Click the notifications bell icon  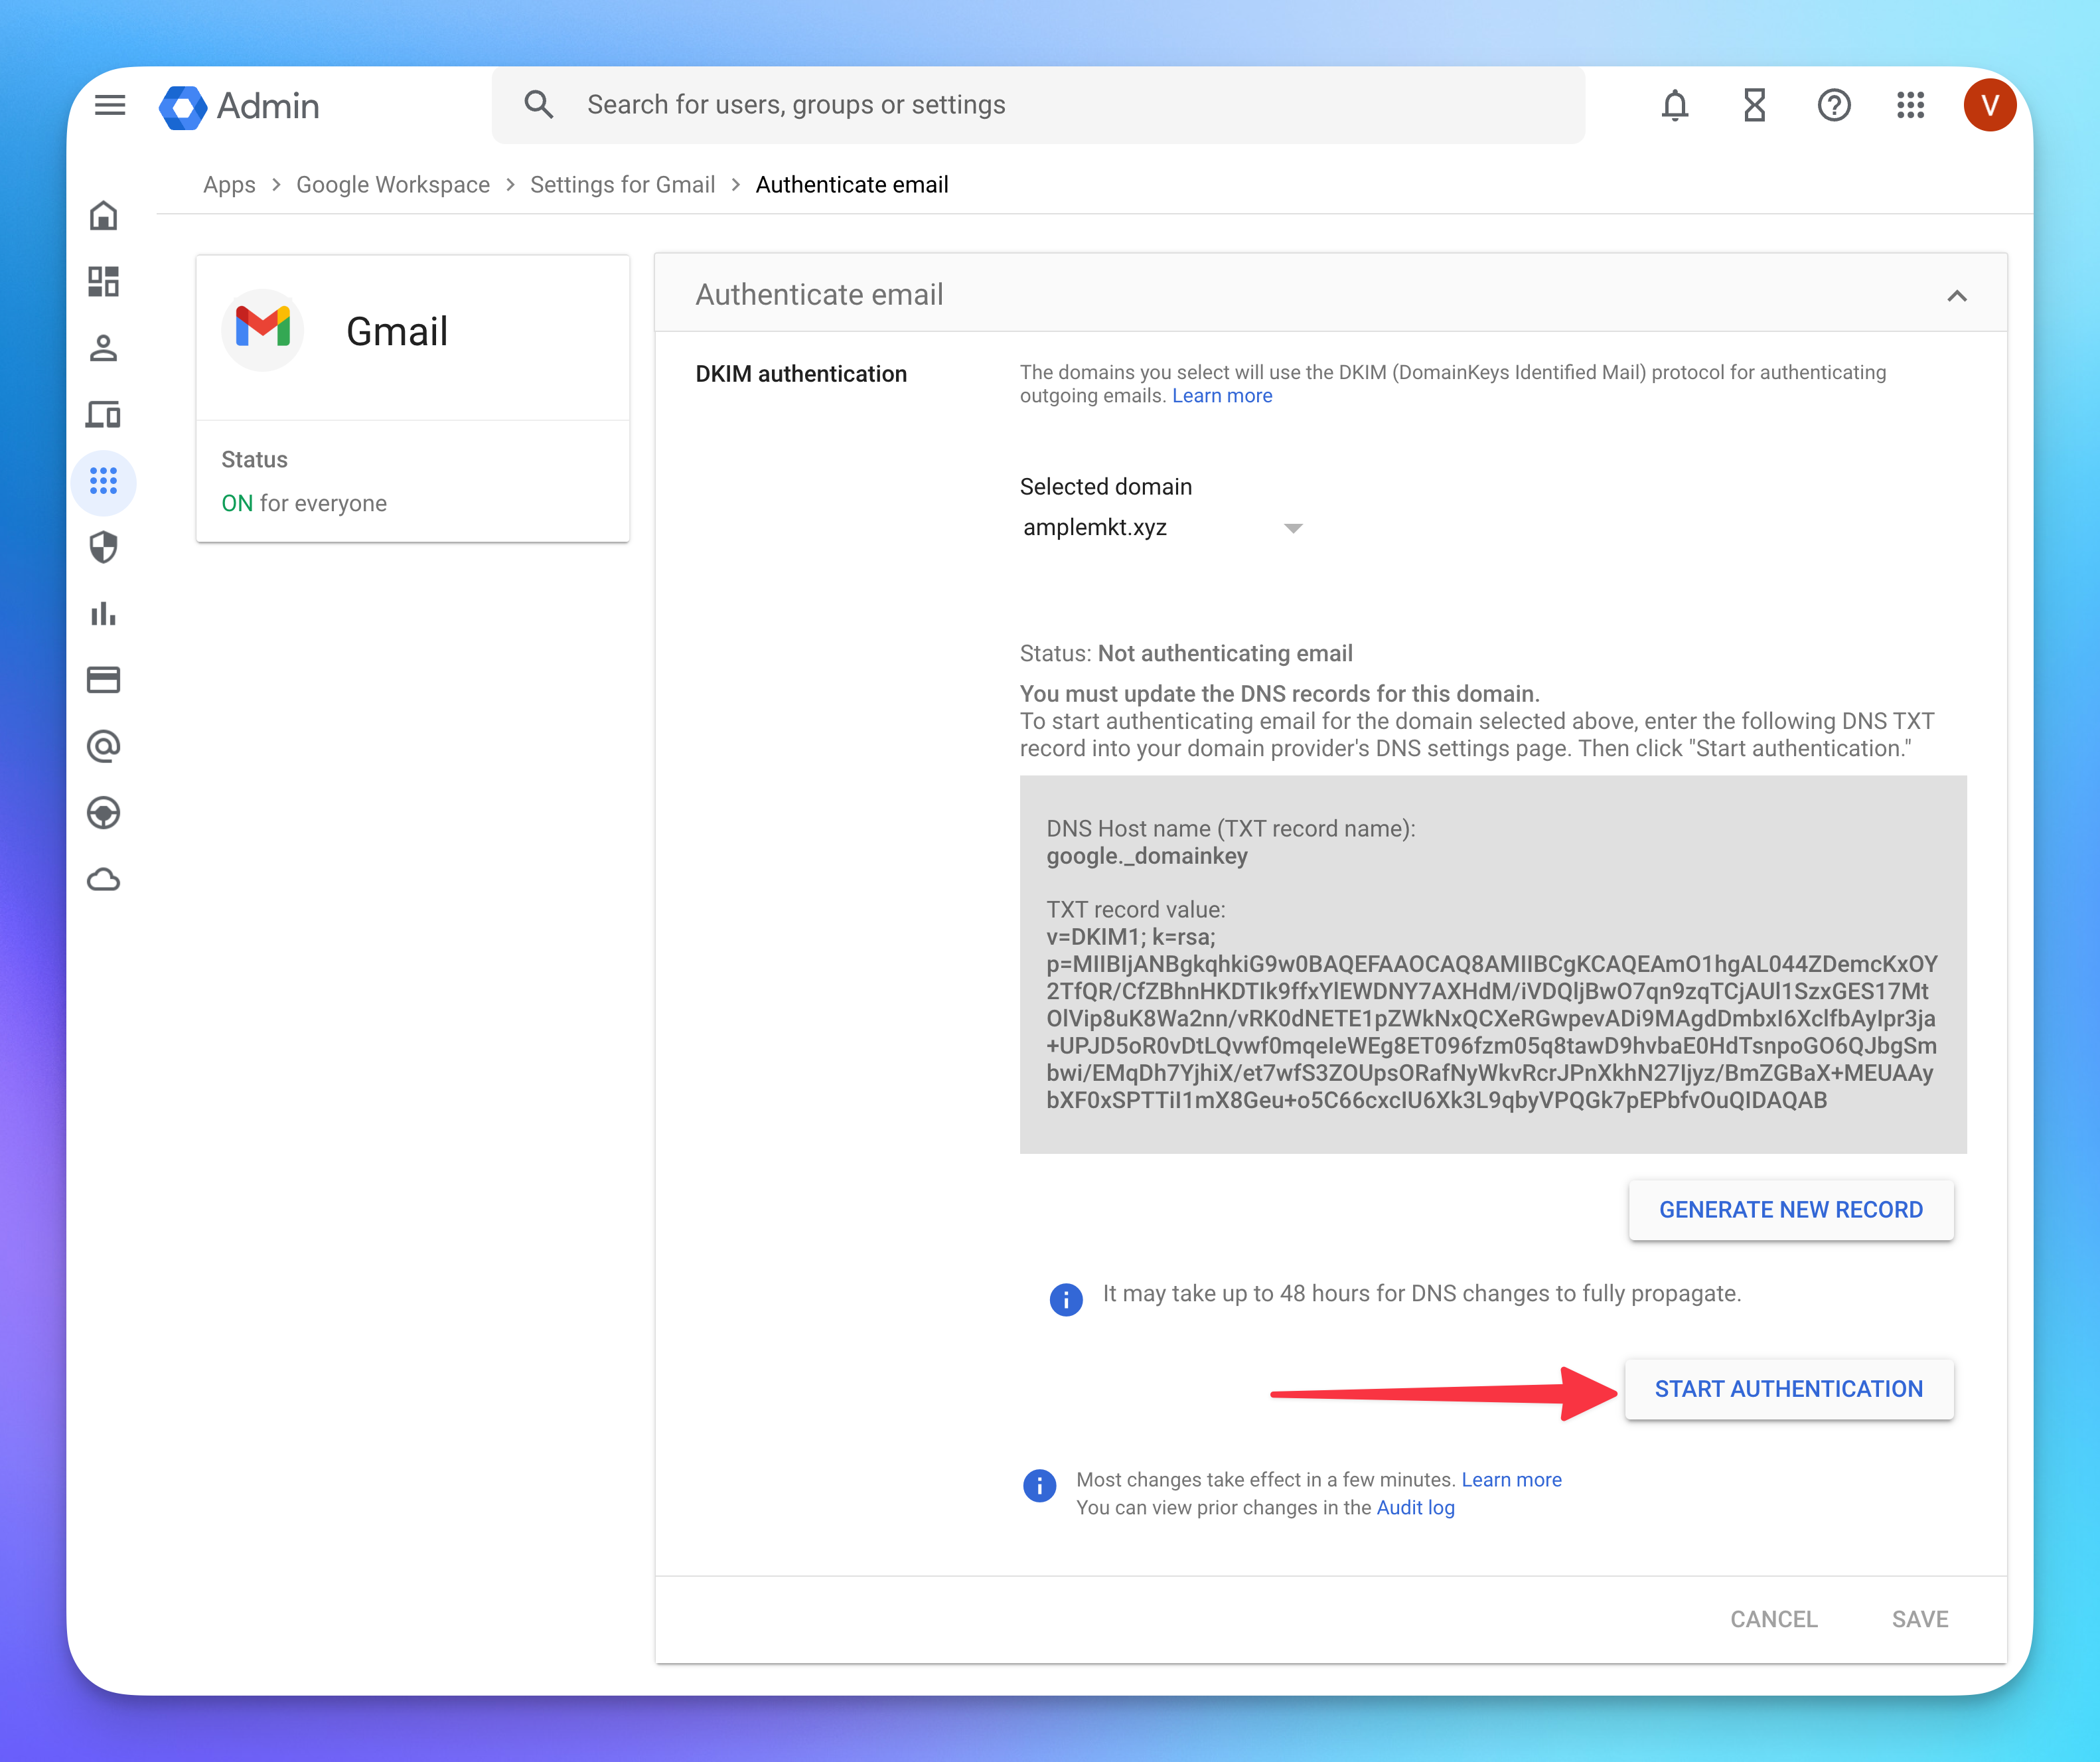(x=1674, y=105)
